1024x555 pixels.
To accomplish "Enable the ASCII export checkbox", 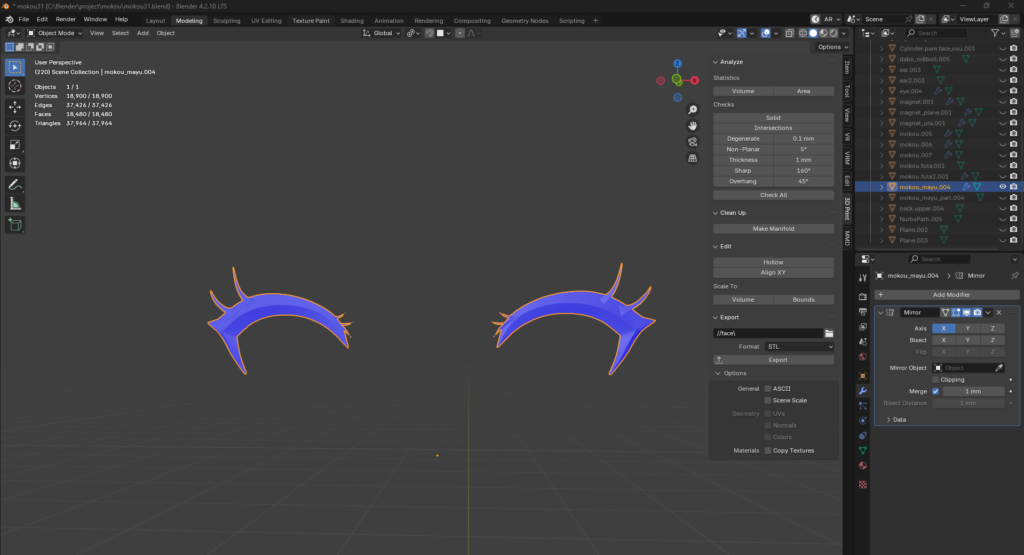I will point(768,388).
